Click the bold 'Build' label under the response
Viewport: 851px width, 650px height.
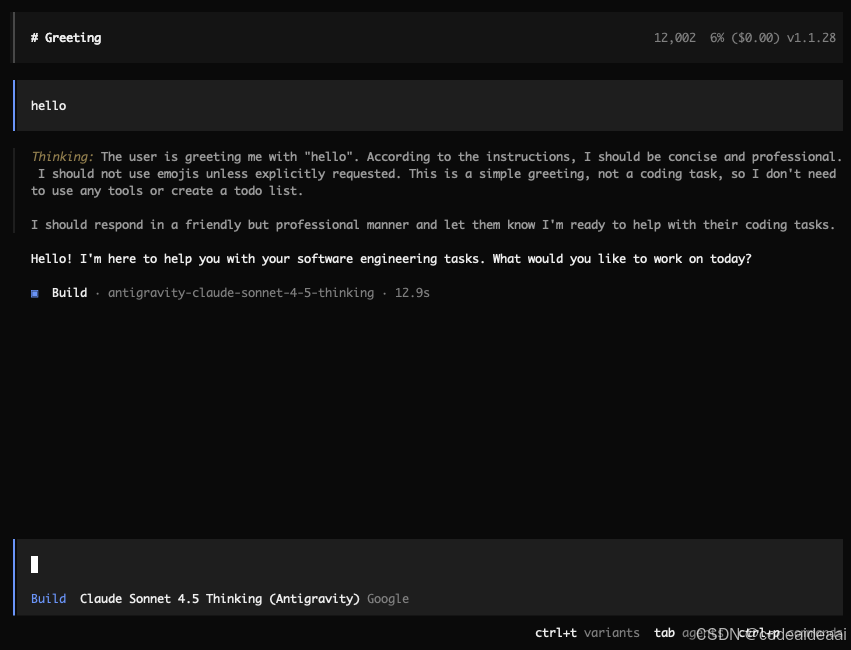click(x=69, y=293)
